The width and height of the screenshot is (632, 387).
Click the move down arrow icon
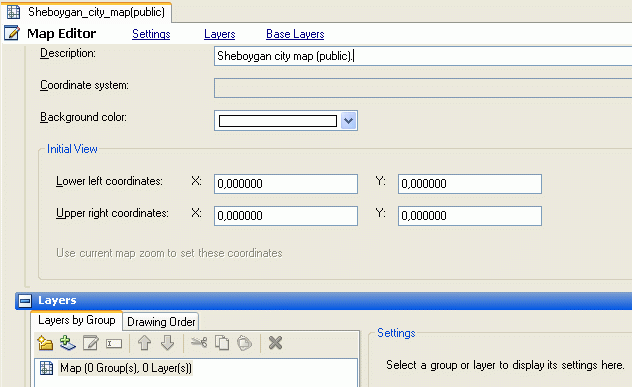pos(167,343)
